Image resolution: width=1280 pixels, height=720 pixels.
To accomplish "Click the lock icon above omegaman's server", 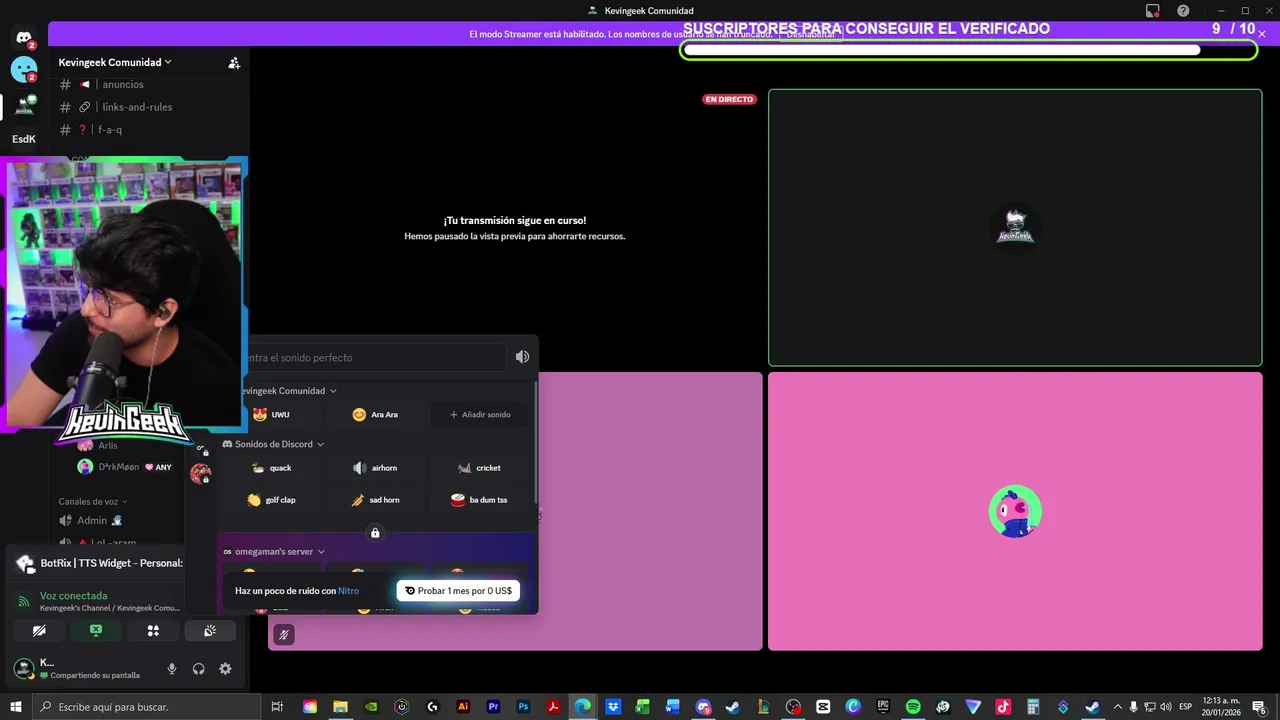I will tap(375, 533).
